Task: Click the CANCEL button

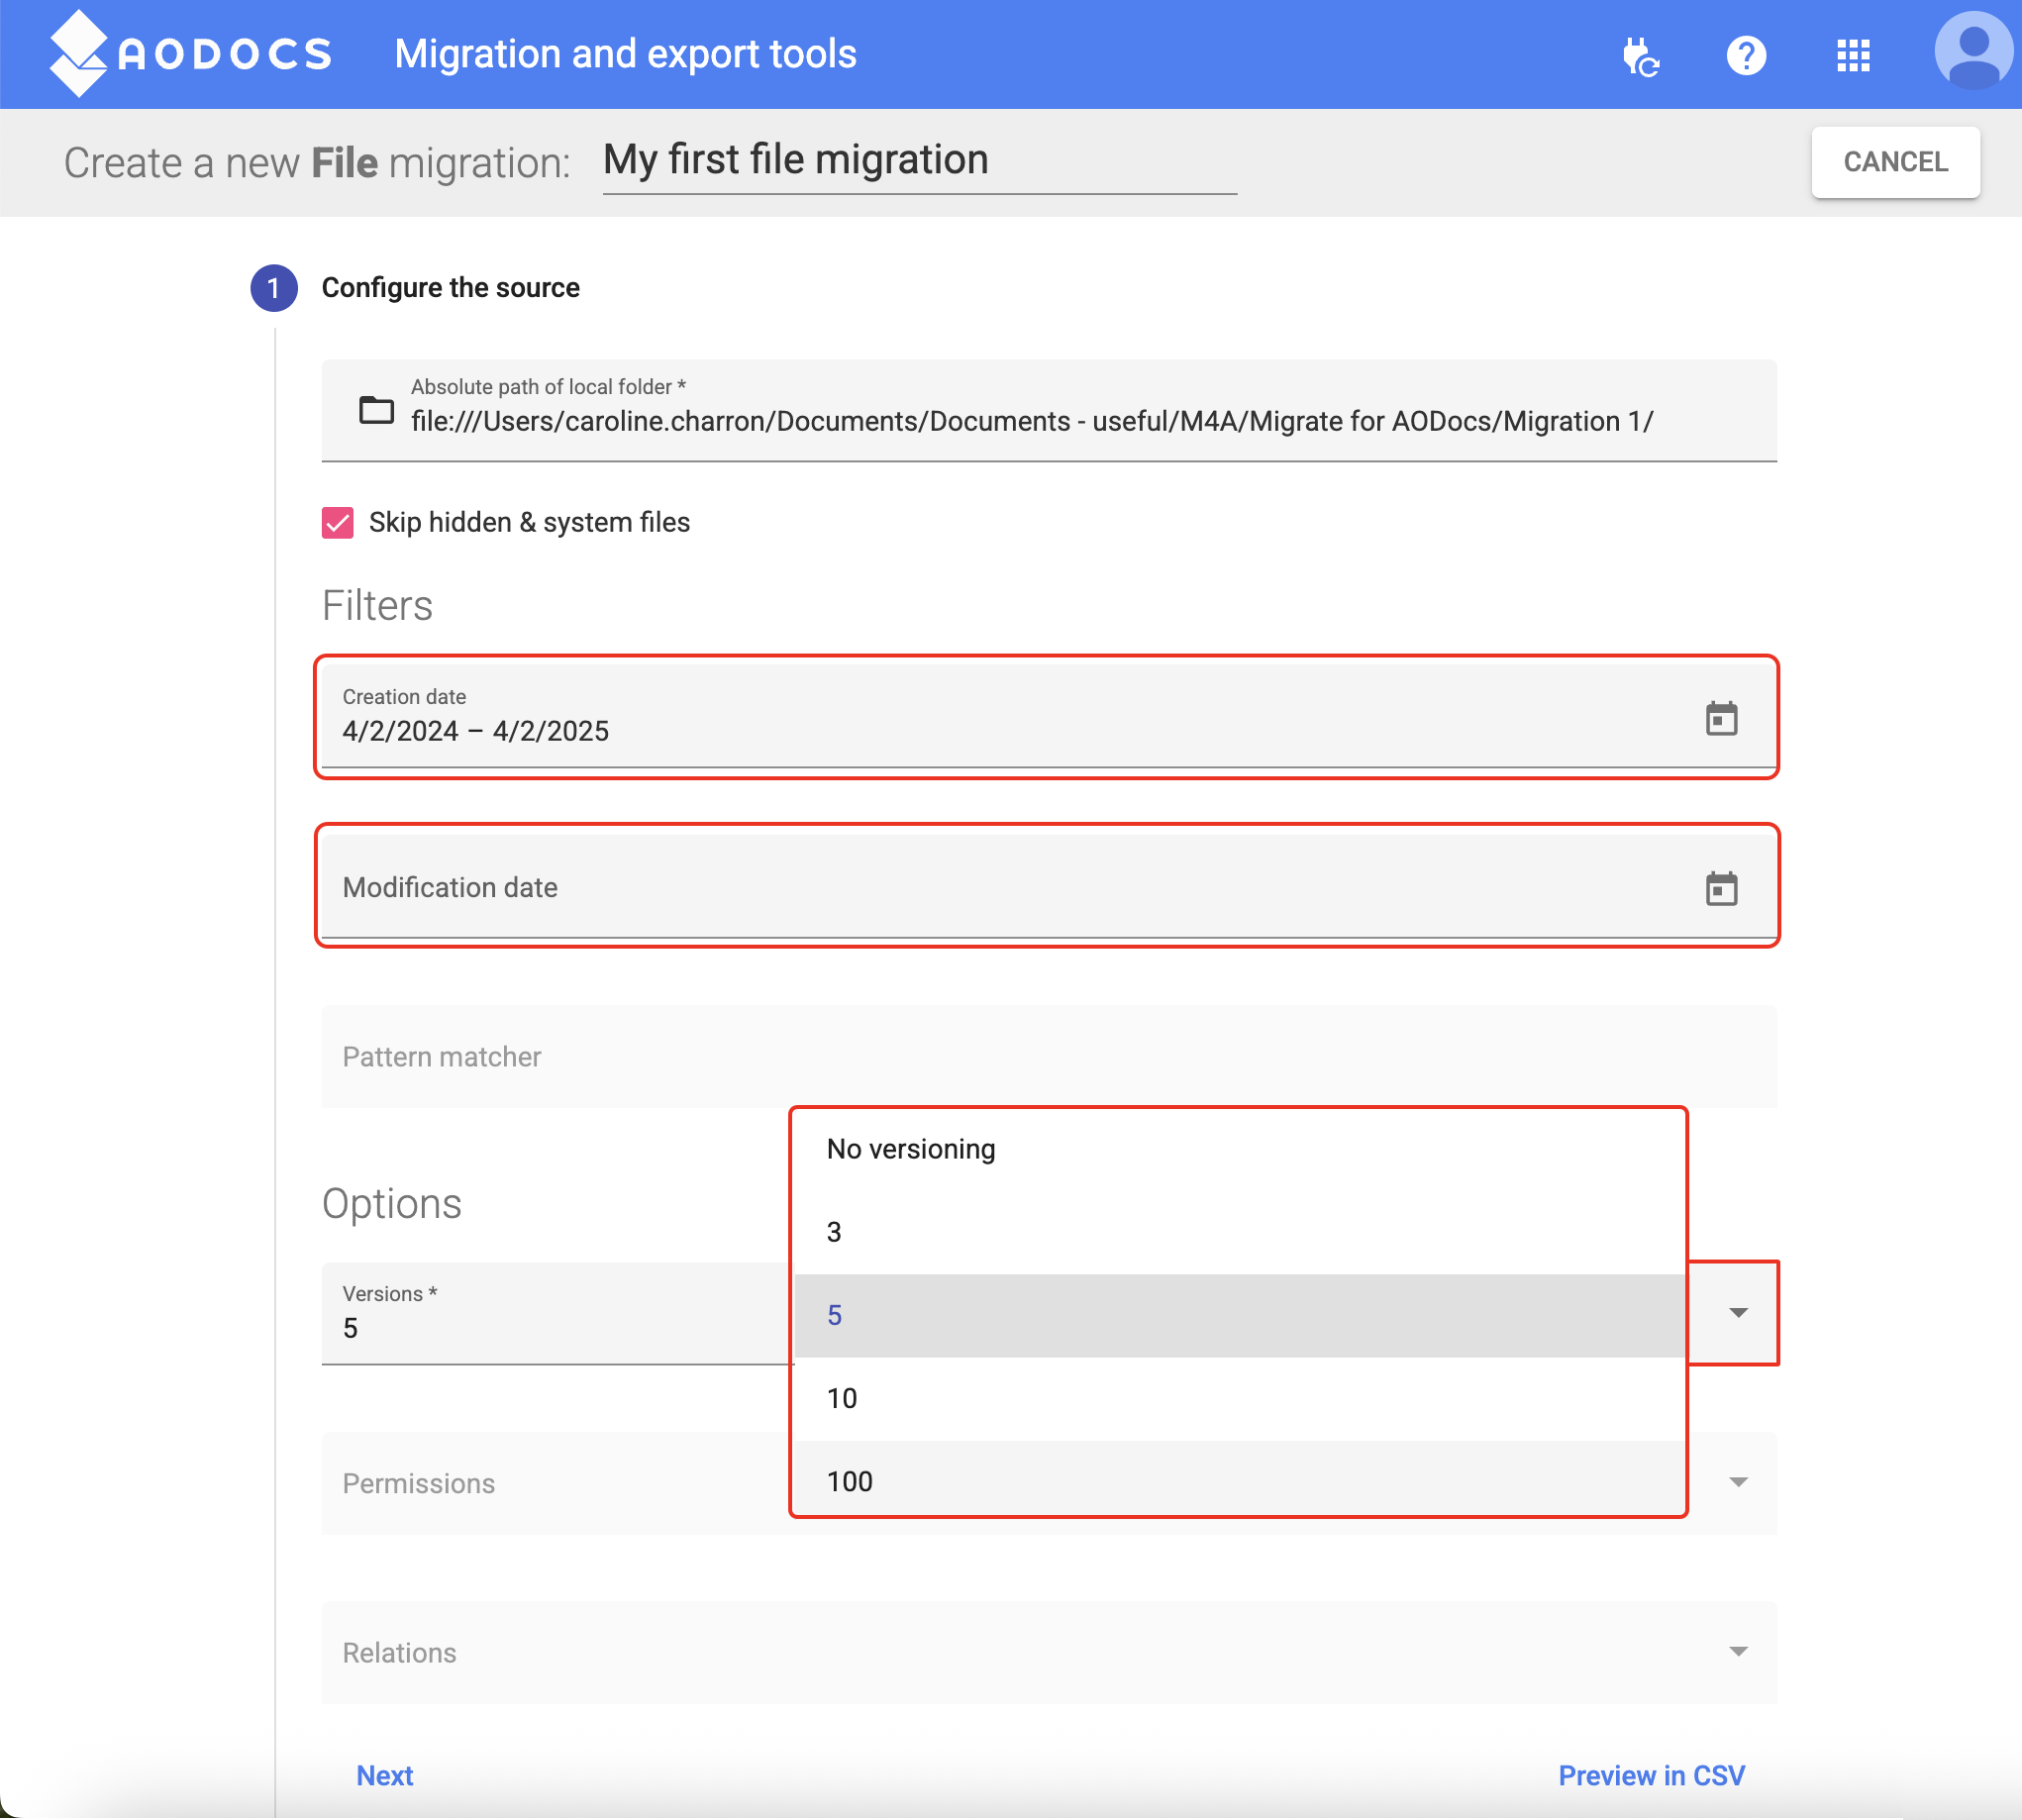Action: tap(1895, 162)
